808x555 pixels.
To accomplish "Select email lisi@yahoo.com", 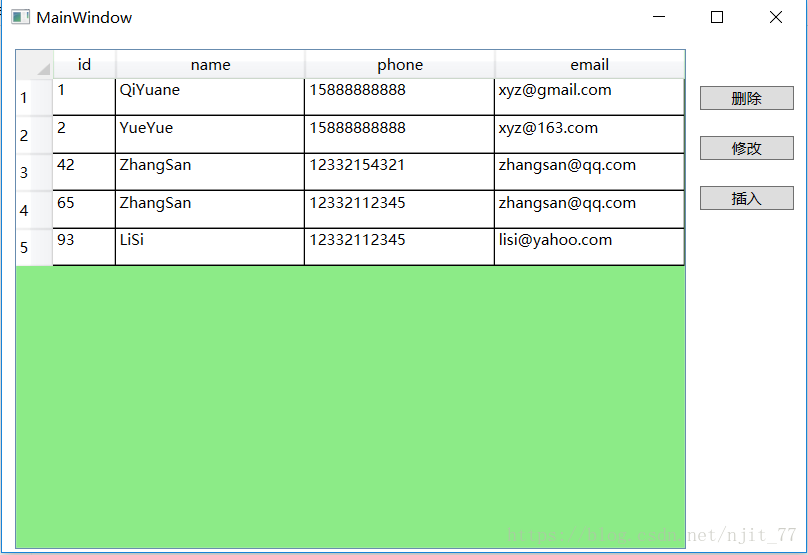I will coord(590,247).
